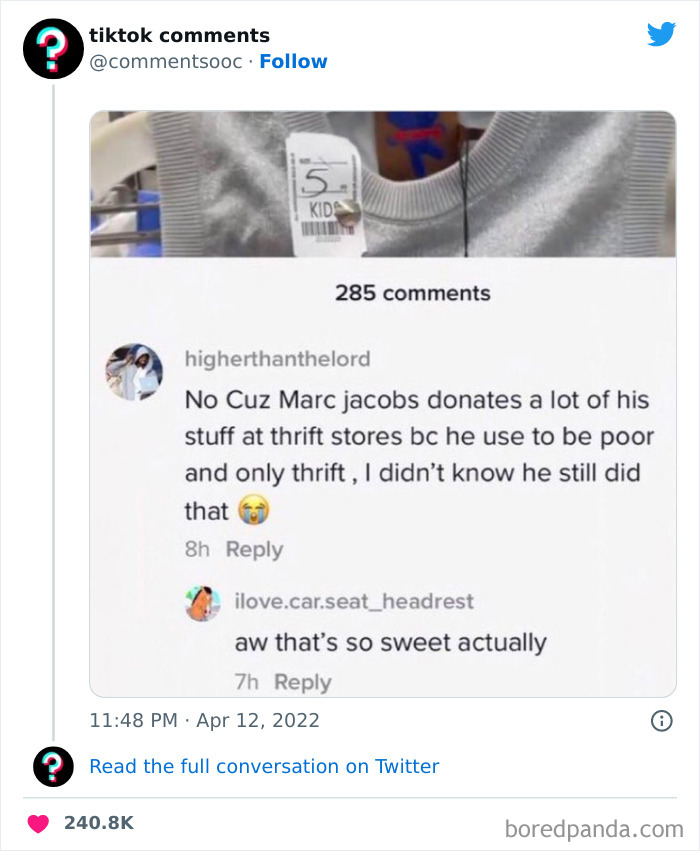
Task: Click the Twitter bird icon
Action: coord(661,34)
